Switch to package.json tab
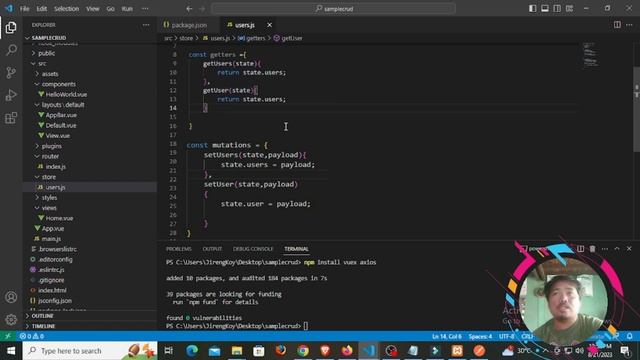 (189, 25)
